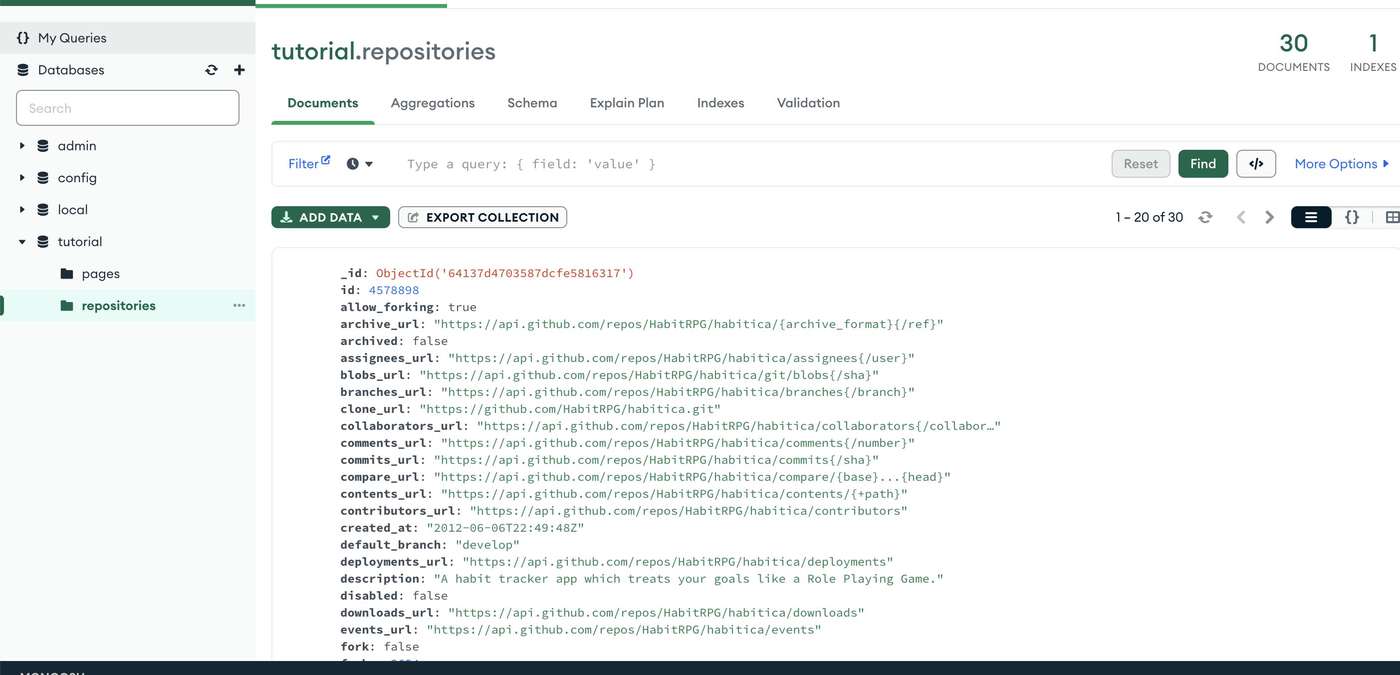The width and height of the screenshot is (1400, 675).
Task: Run the query with Find button
Action: (1203, 163)
